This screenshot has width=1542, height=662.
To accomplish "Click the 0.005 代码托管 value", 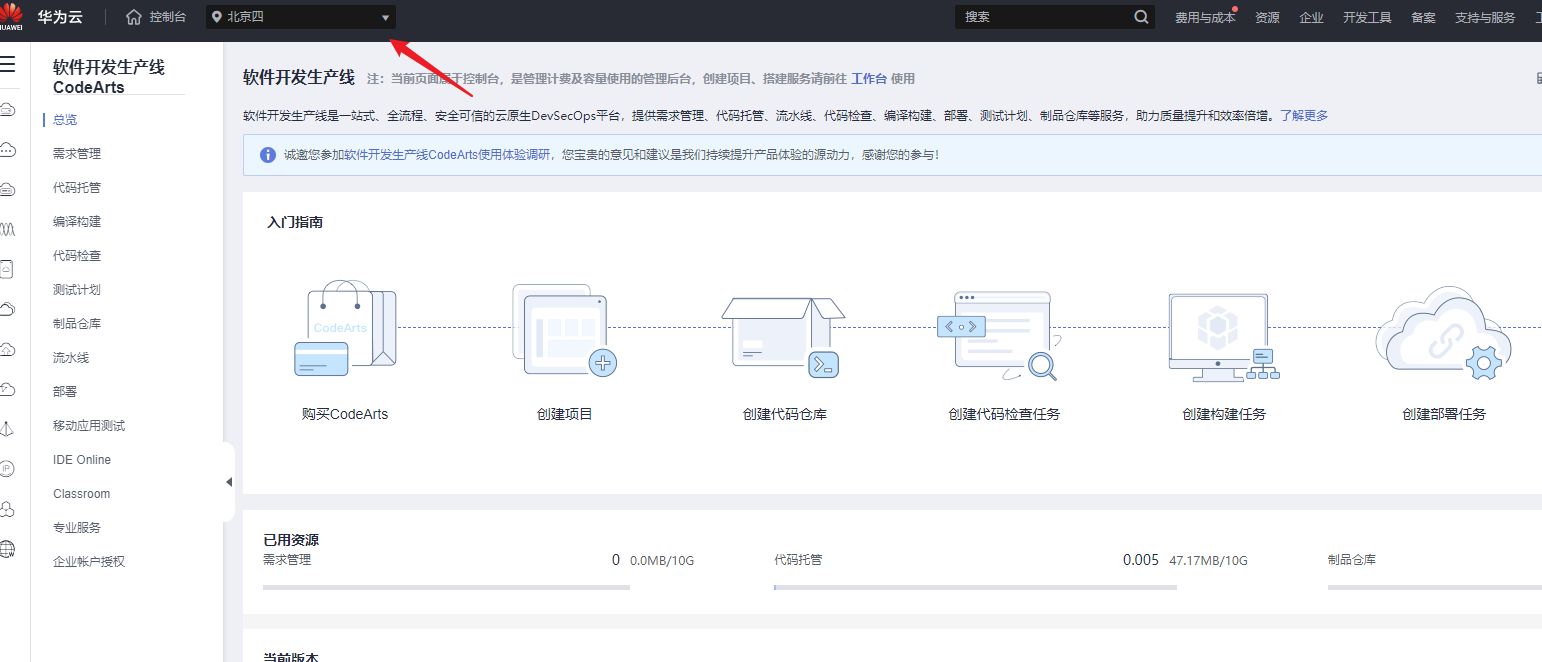I will click(x=1141, y=560).
